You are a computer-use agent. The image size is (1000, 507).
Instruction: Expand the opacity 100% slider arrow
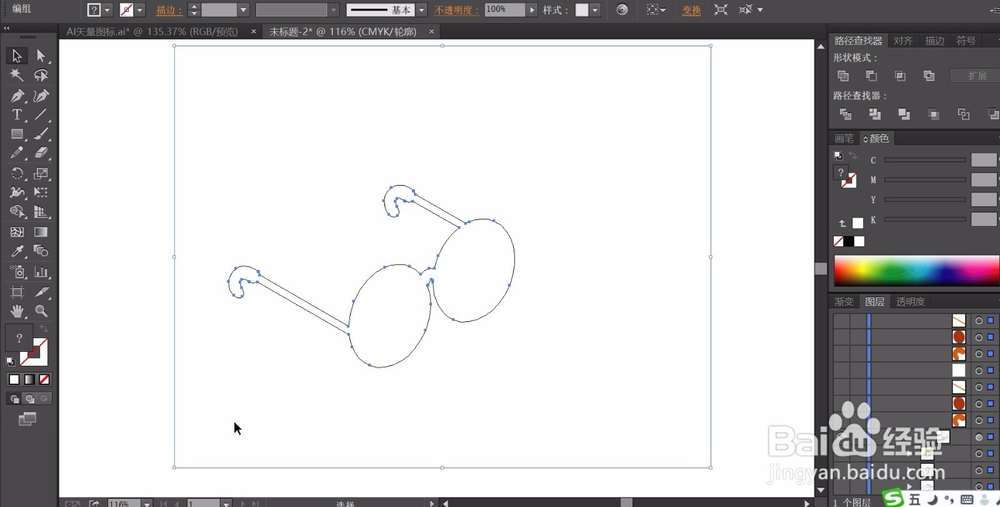[532, 10]
